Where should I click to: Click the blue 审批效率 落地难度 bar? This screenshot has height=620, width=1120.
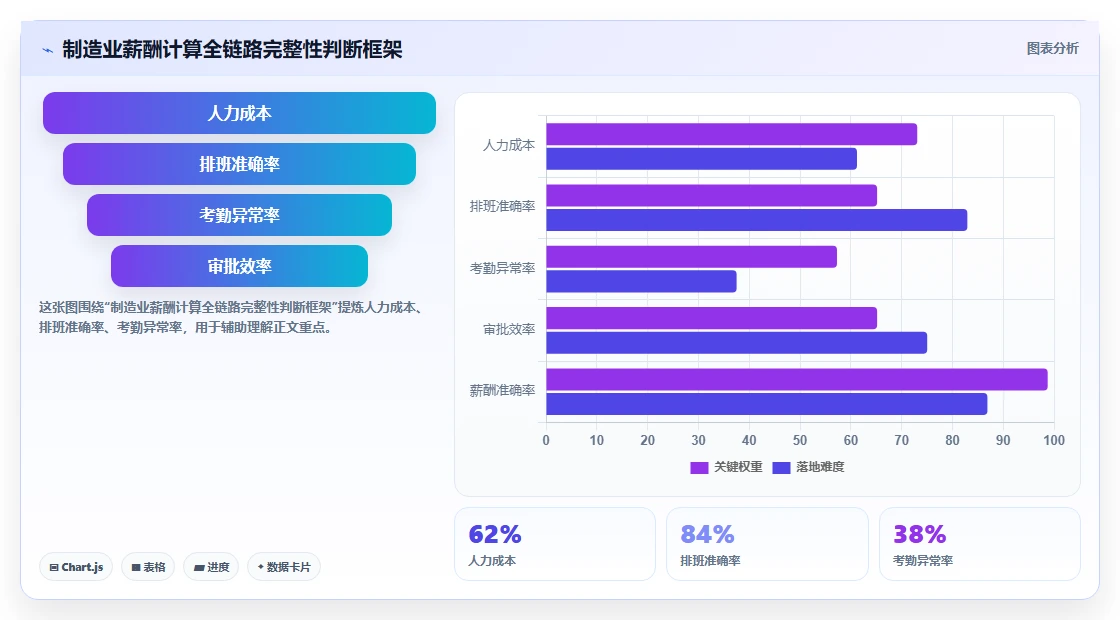pyautogui.click(x=736, y=343)
